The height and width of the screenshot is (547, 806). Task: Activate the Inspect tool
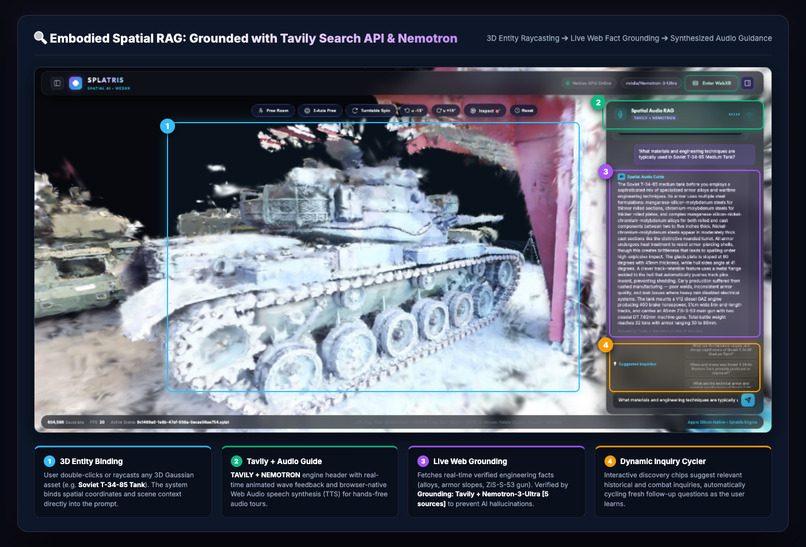pos(485,111)
